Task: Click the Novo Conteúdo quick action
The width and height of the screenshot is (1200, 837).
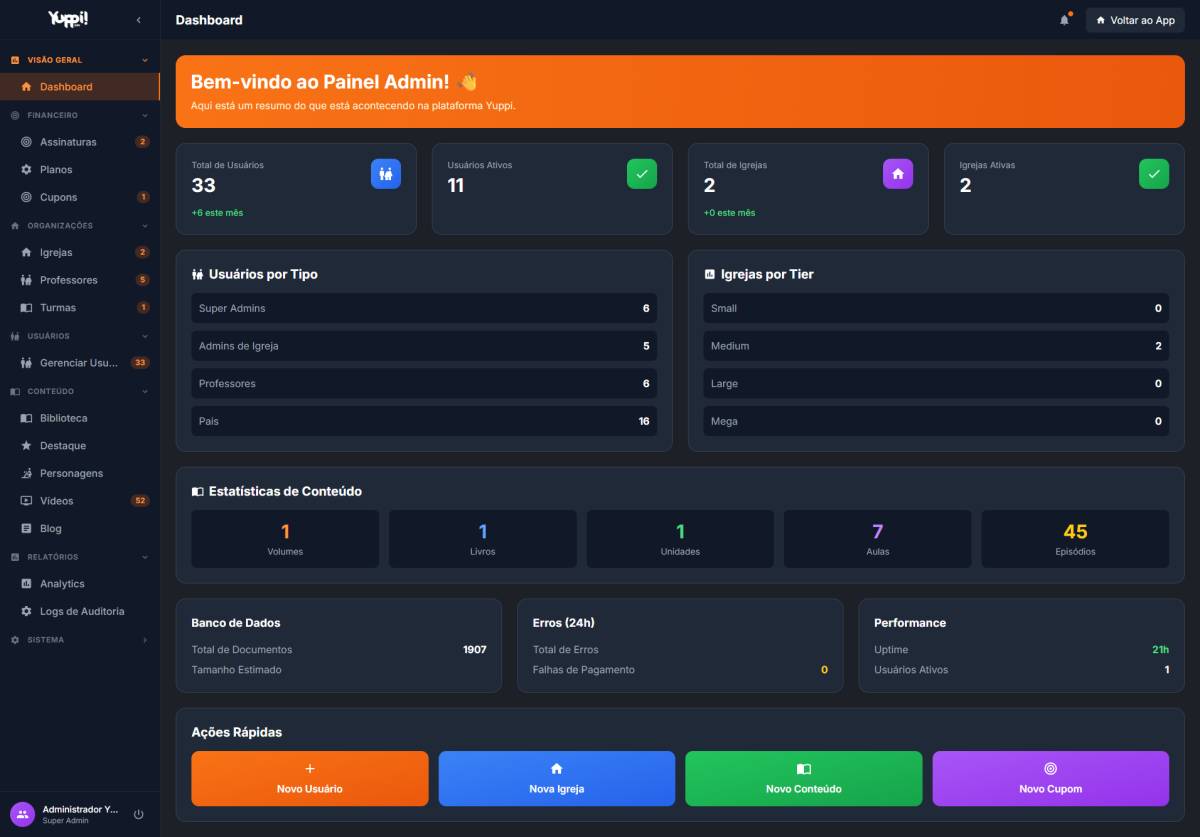Action: point(803,778)
